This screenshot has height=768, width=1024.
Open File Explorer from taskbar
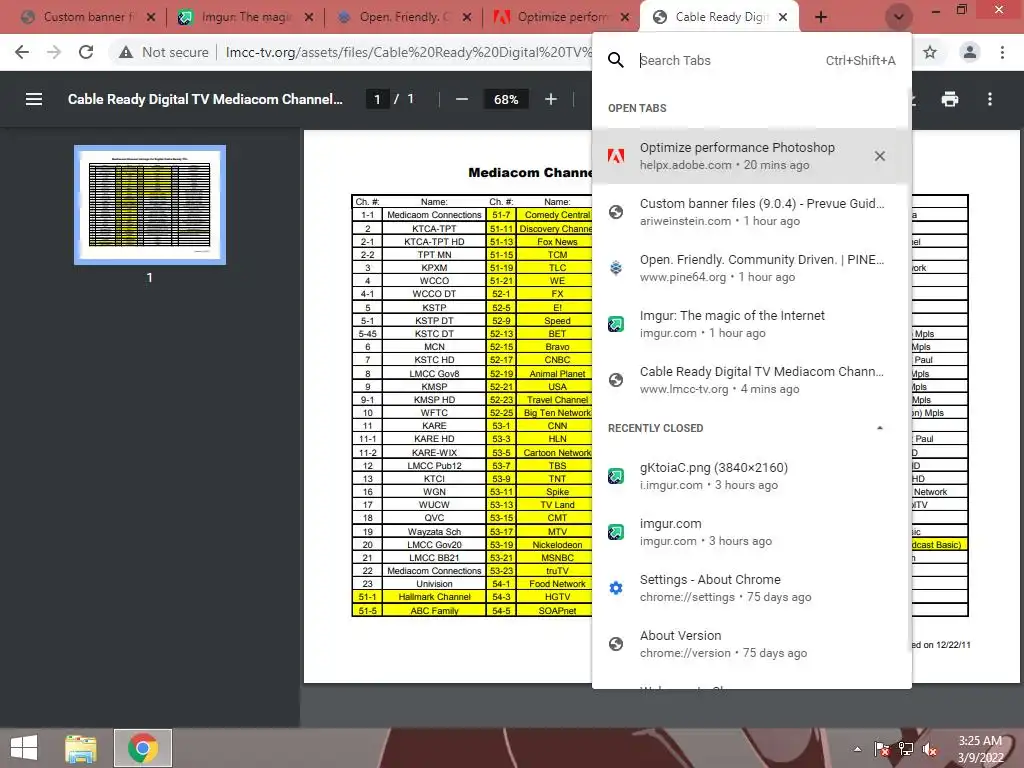(81, 748)
